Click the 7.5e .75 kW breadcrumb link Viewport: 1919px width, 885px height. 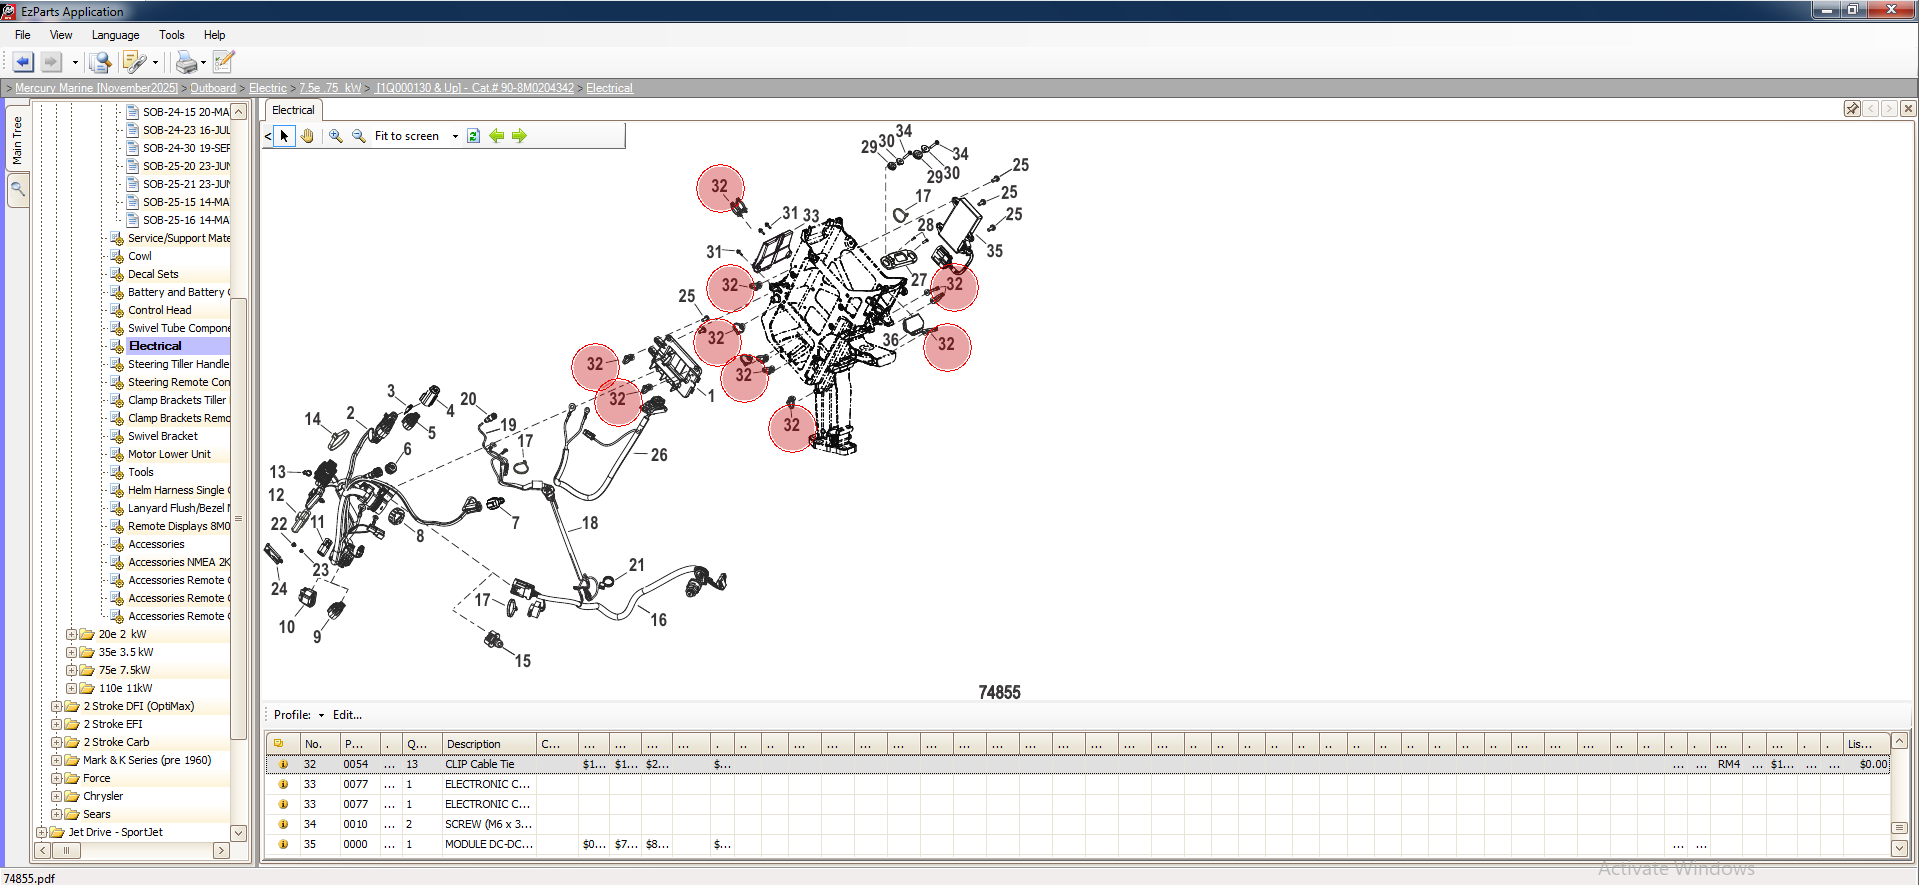330,88
